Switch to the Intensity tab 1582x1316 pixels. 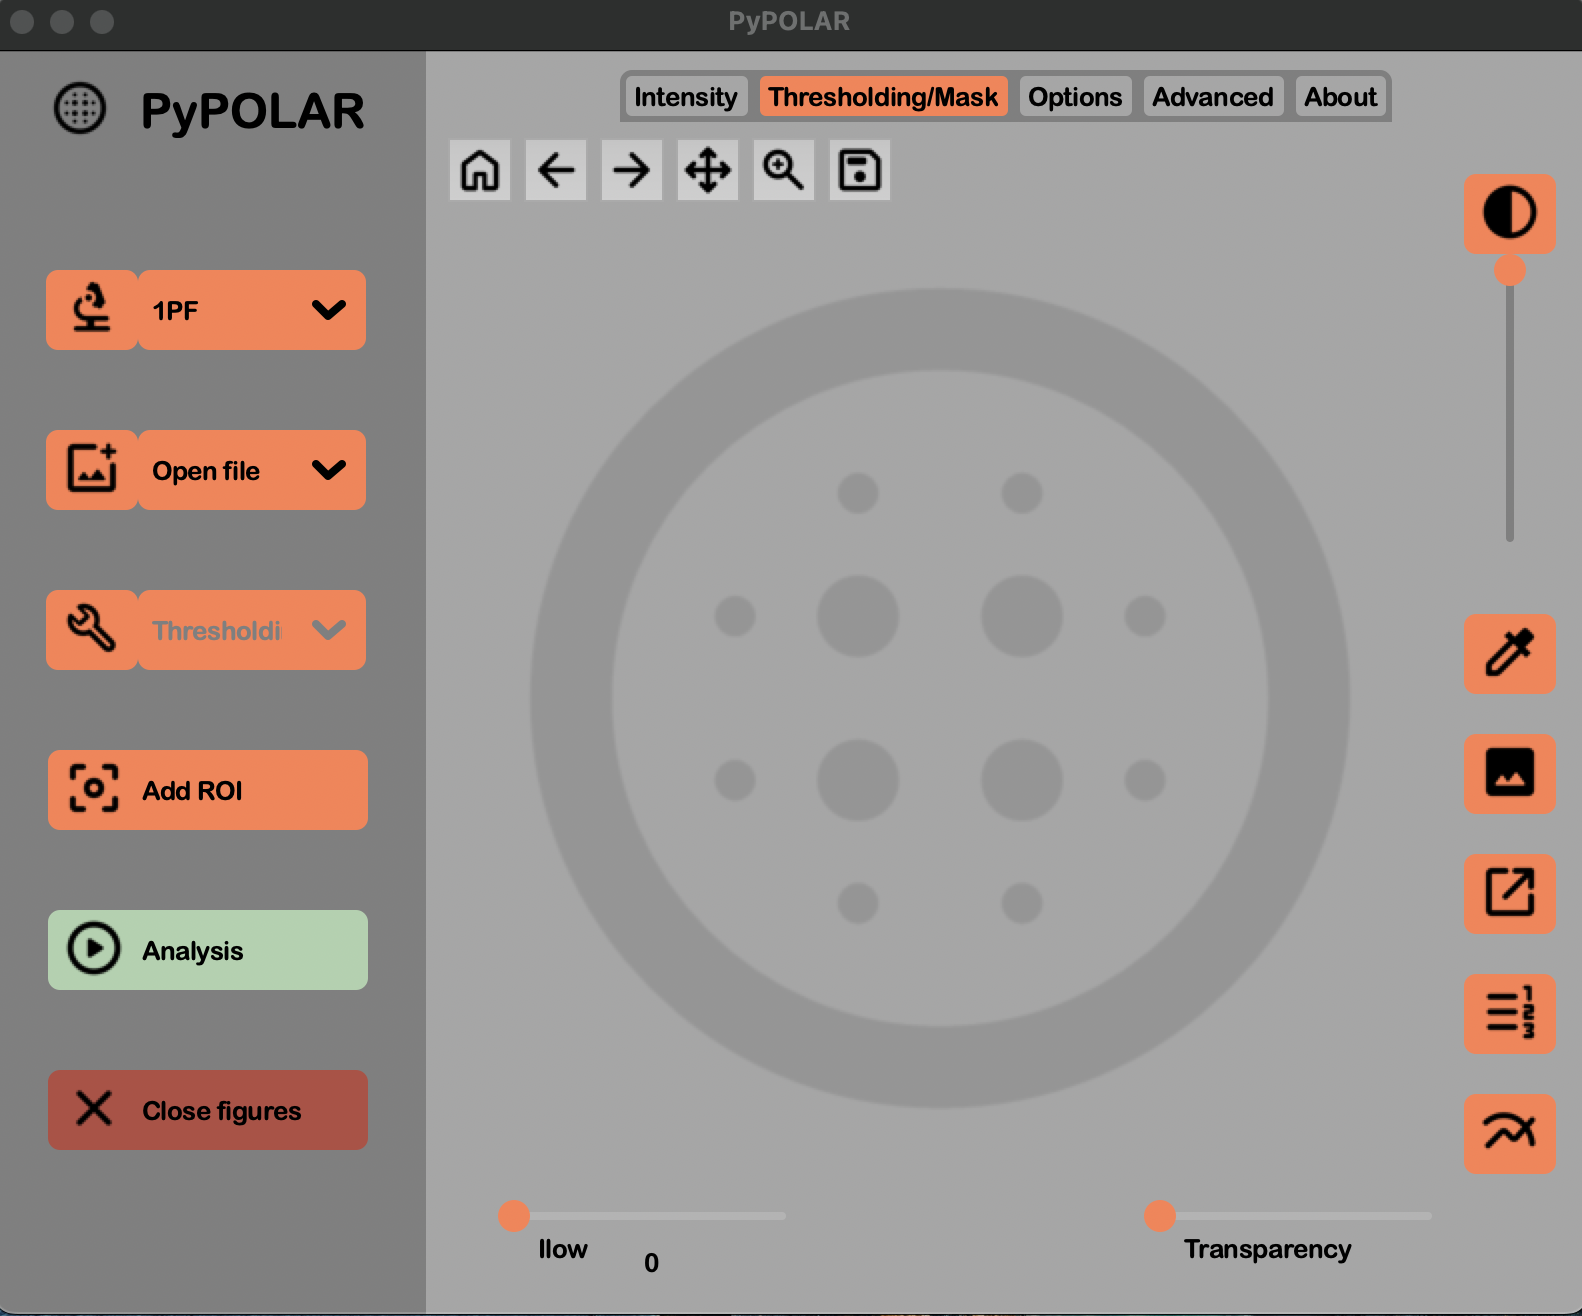686,97
